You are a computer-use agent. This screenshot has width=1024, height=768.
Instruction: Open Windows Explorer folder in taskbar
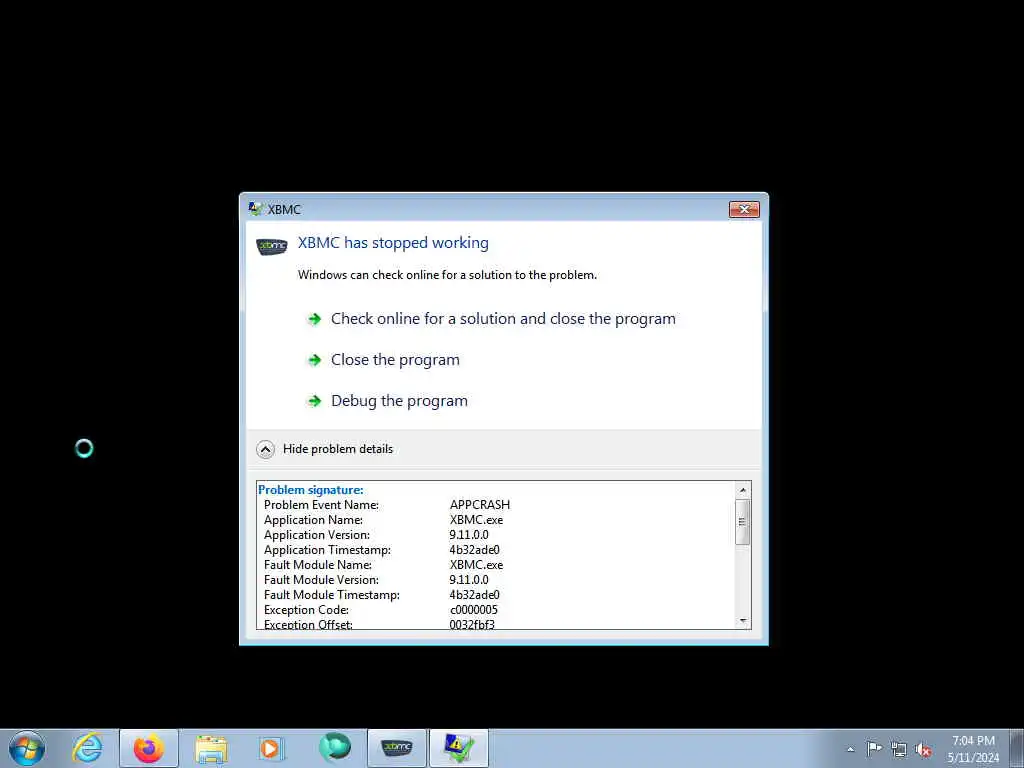point(211,749)
